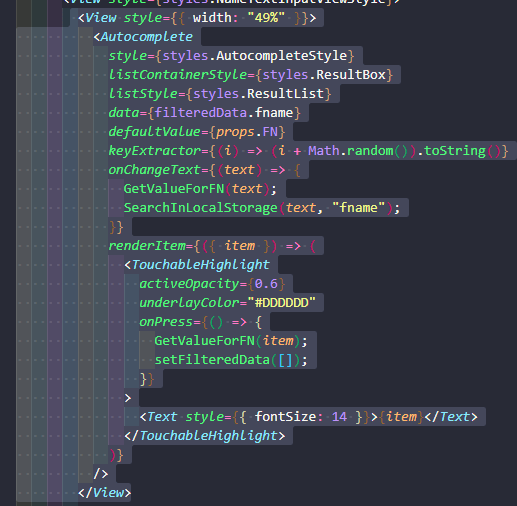Click the opening Autocomplete tag name
The height and width of the screenshot is (506, 517).
pos(147,37)
